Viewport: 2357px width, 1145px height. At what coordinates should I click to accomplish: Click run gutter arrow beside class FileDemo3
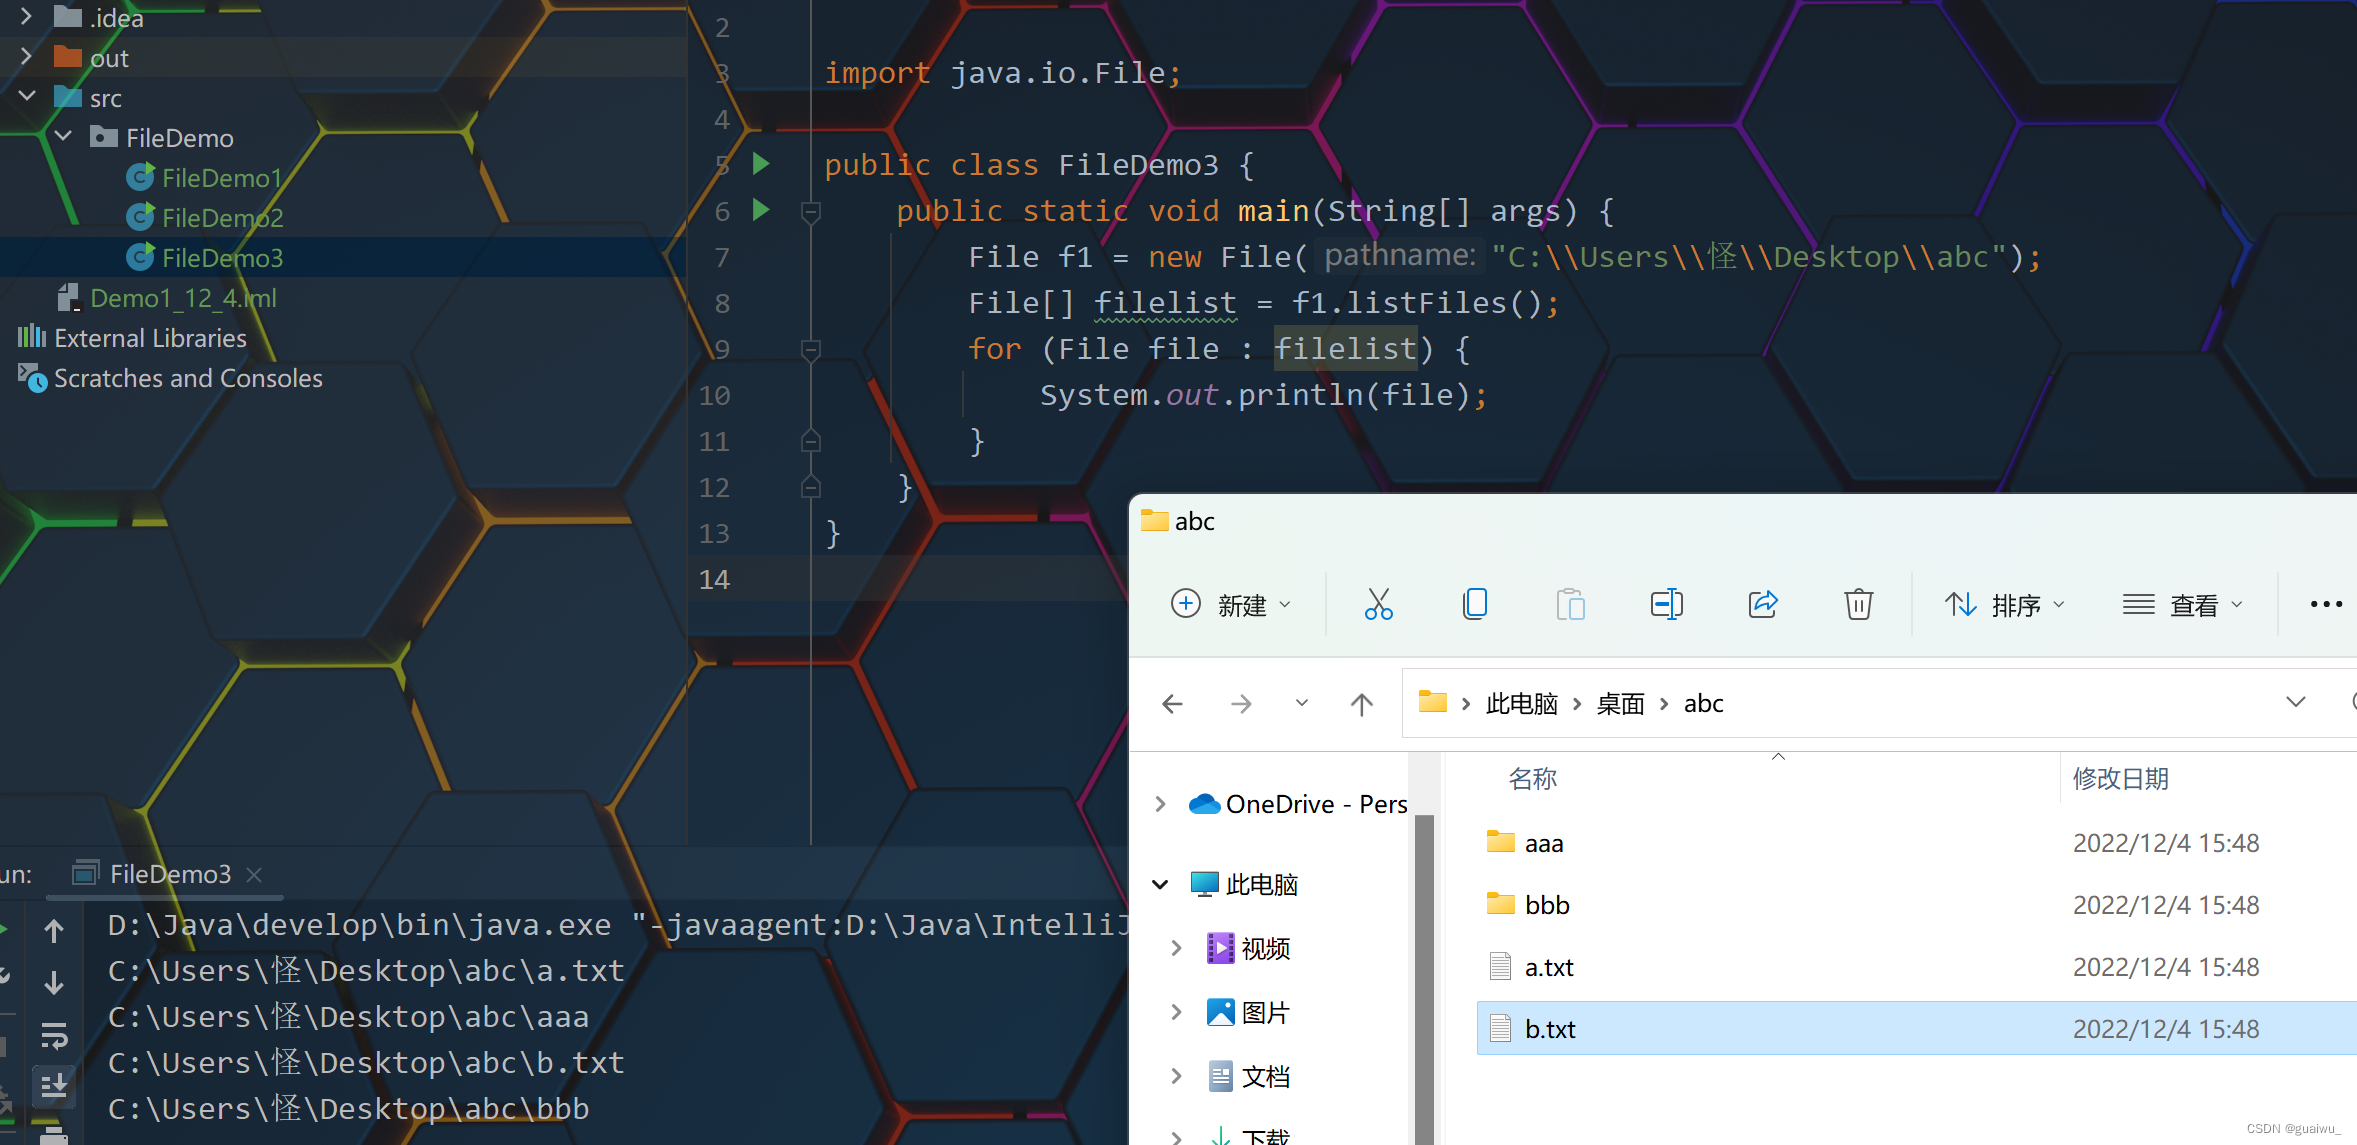coord(761,164)
